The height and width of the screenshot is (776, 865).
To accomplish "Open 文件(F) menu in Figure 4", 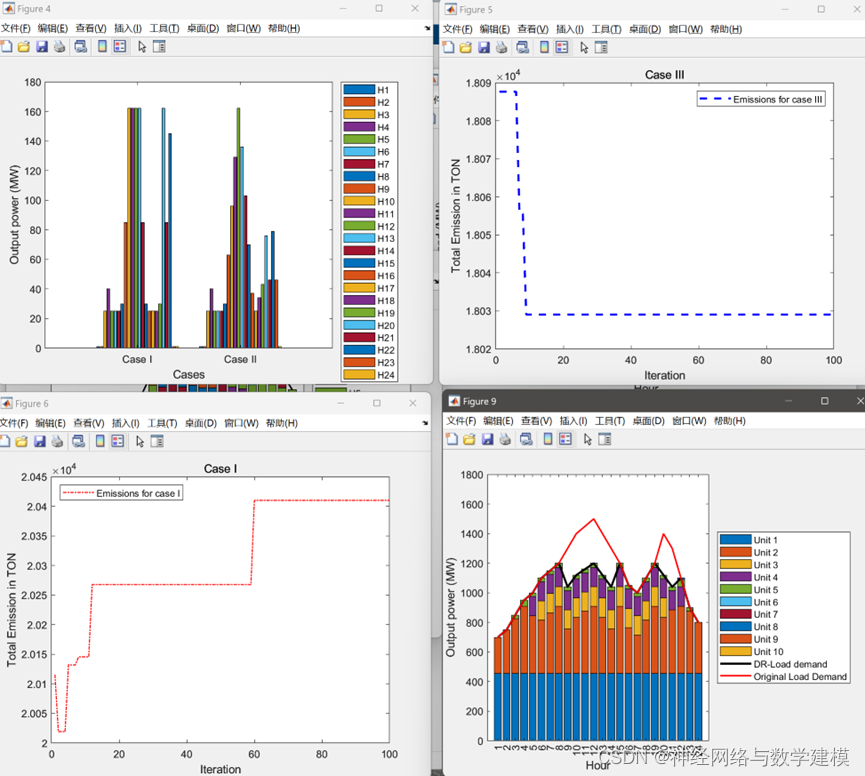I will (16, 28).
